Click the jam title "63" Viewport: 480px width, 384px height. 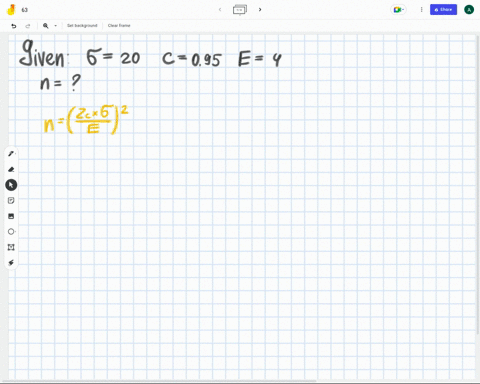coord(25,10)
